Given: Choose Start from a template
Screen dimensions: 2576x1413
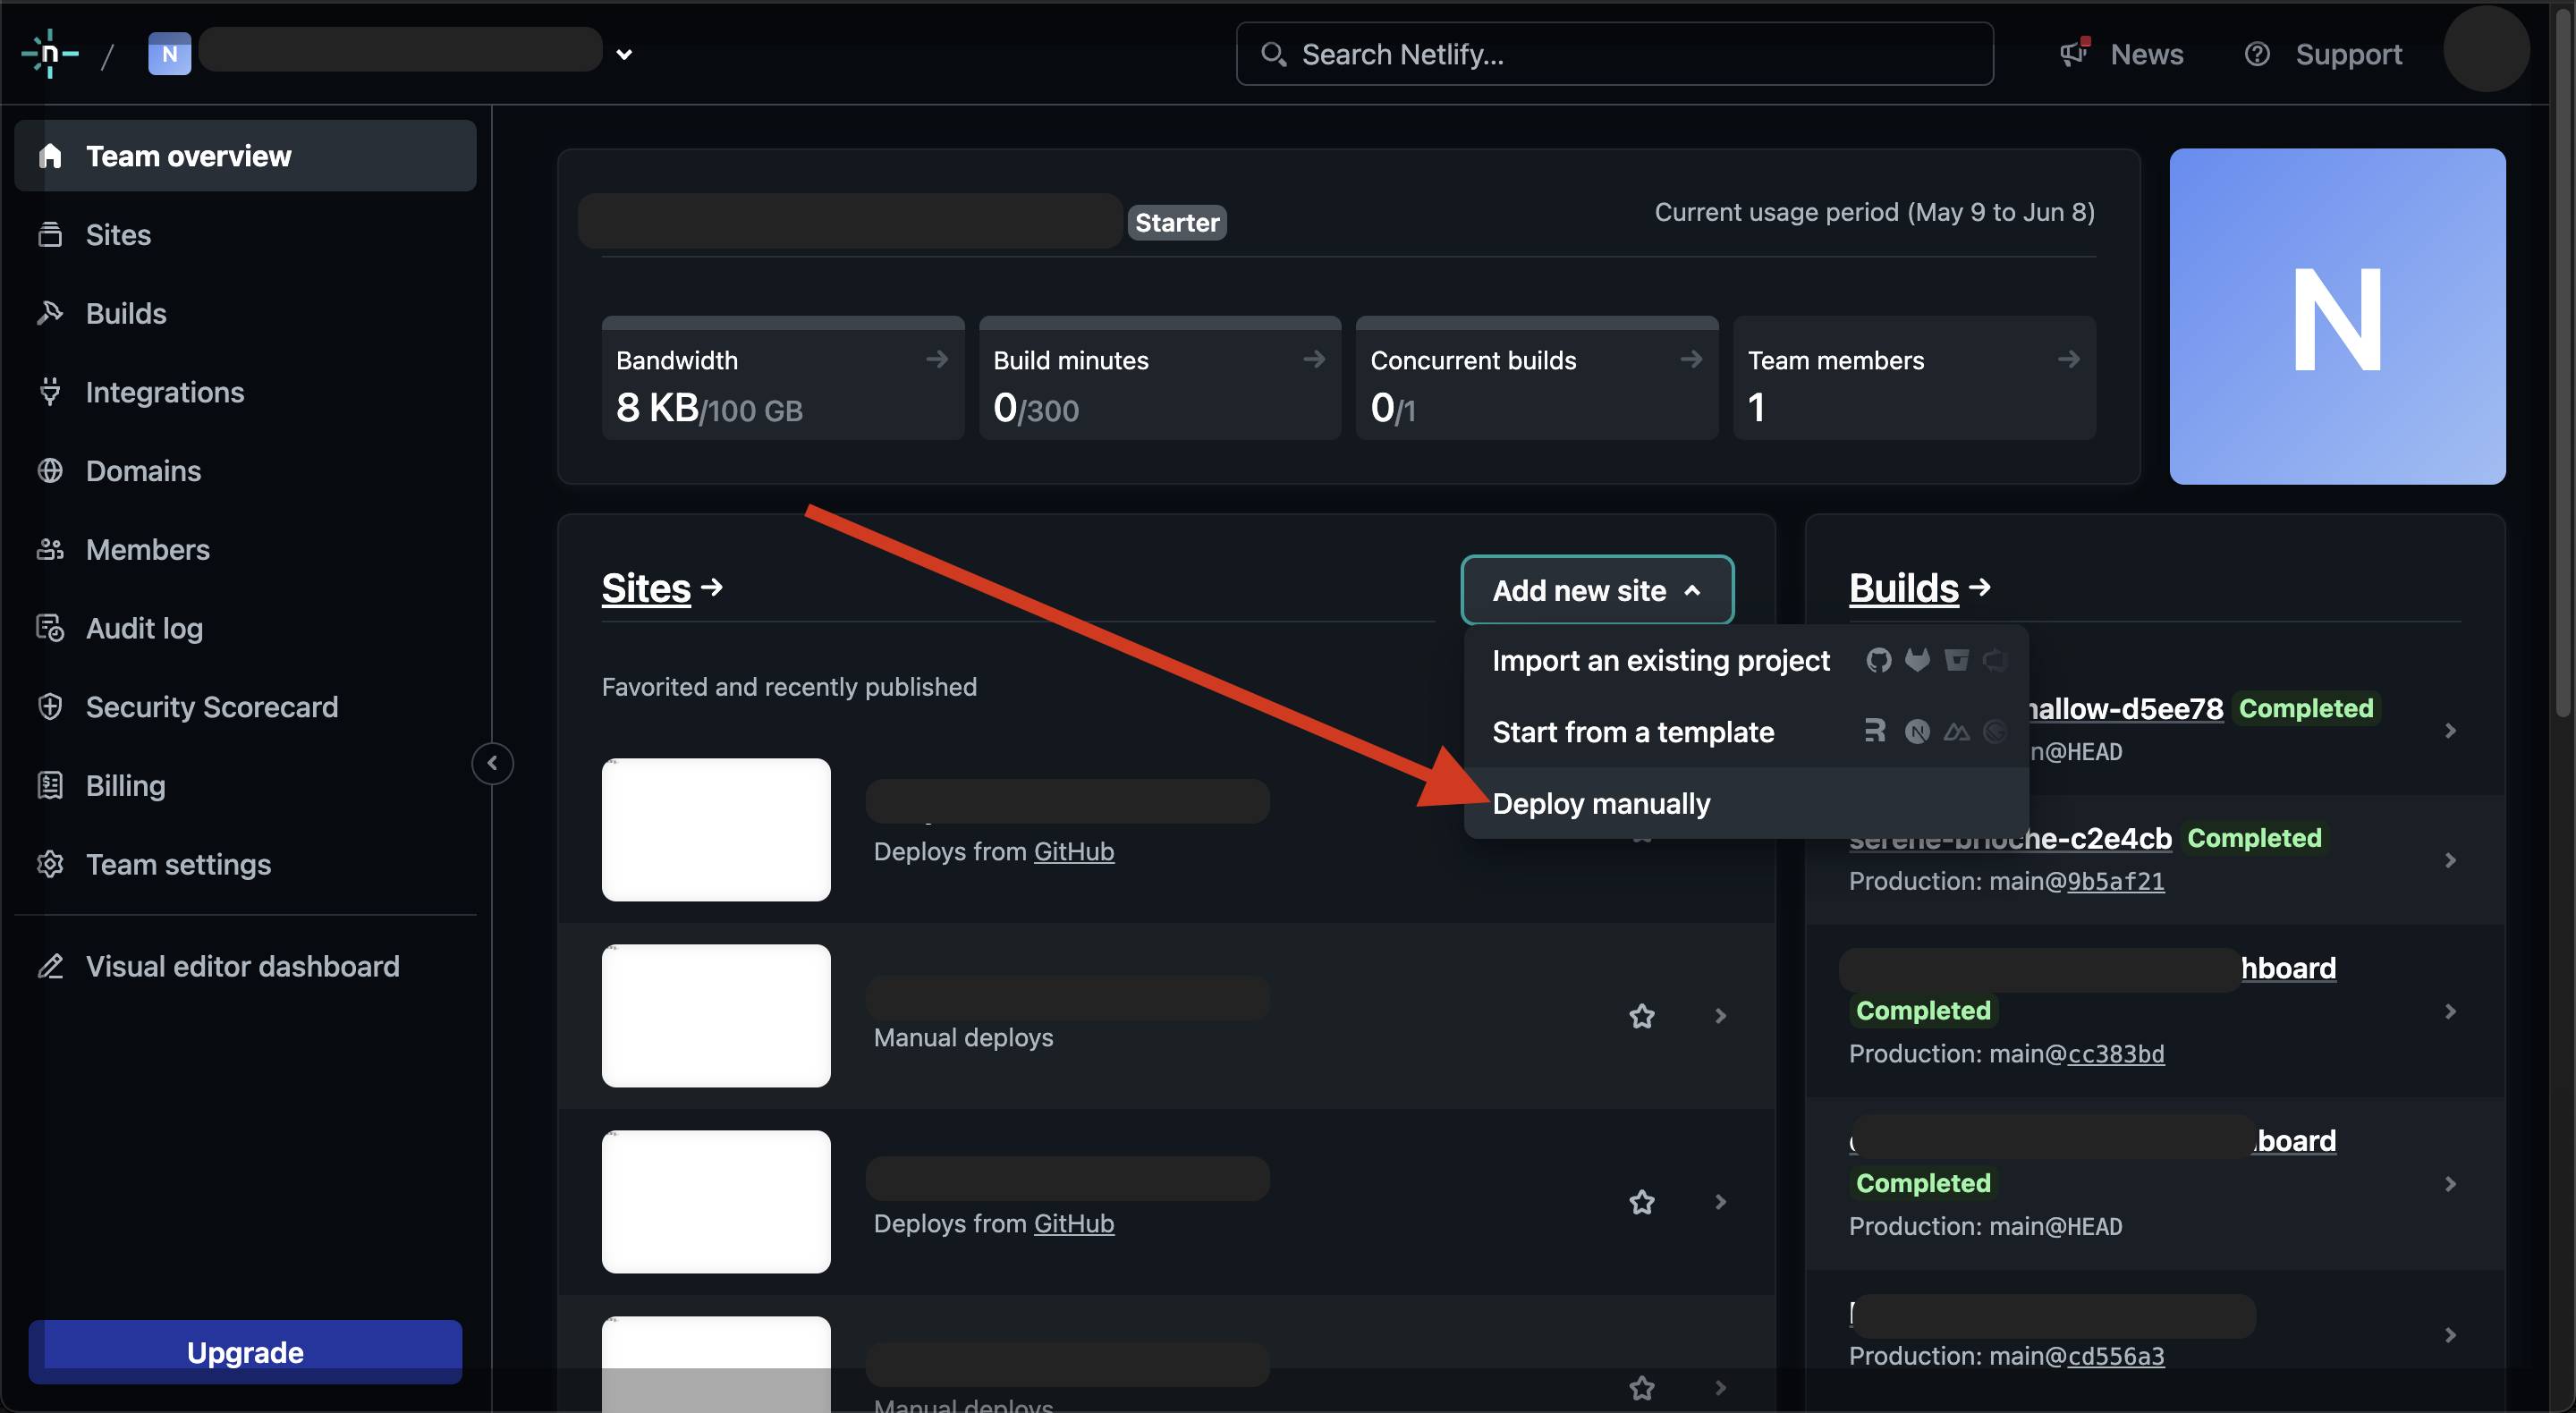Looking at the screenshot, I should point(1745,731).
